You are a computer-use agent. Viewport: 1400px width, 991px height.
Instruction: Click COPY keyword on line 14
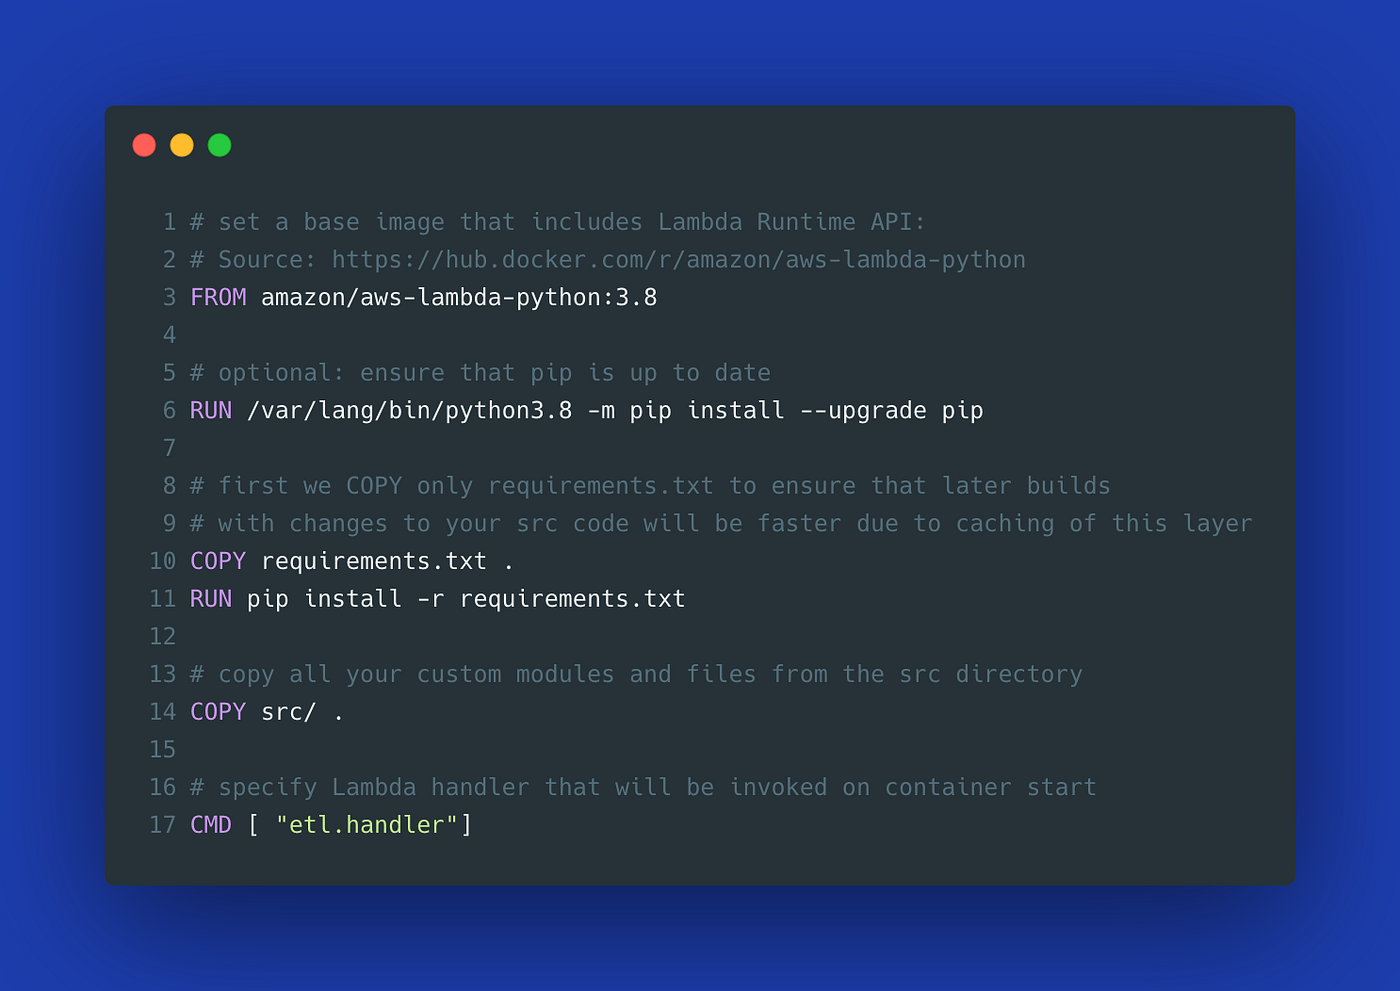tap(218, 711)
